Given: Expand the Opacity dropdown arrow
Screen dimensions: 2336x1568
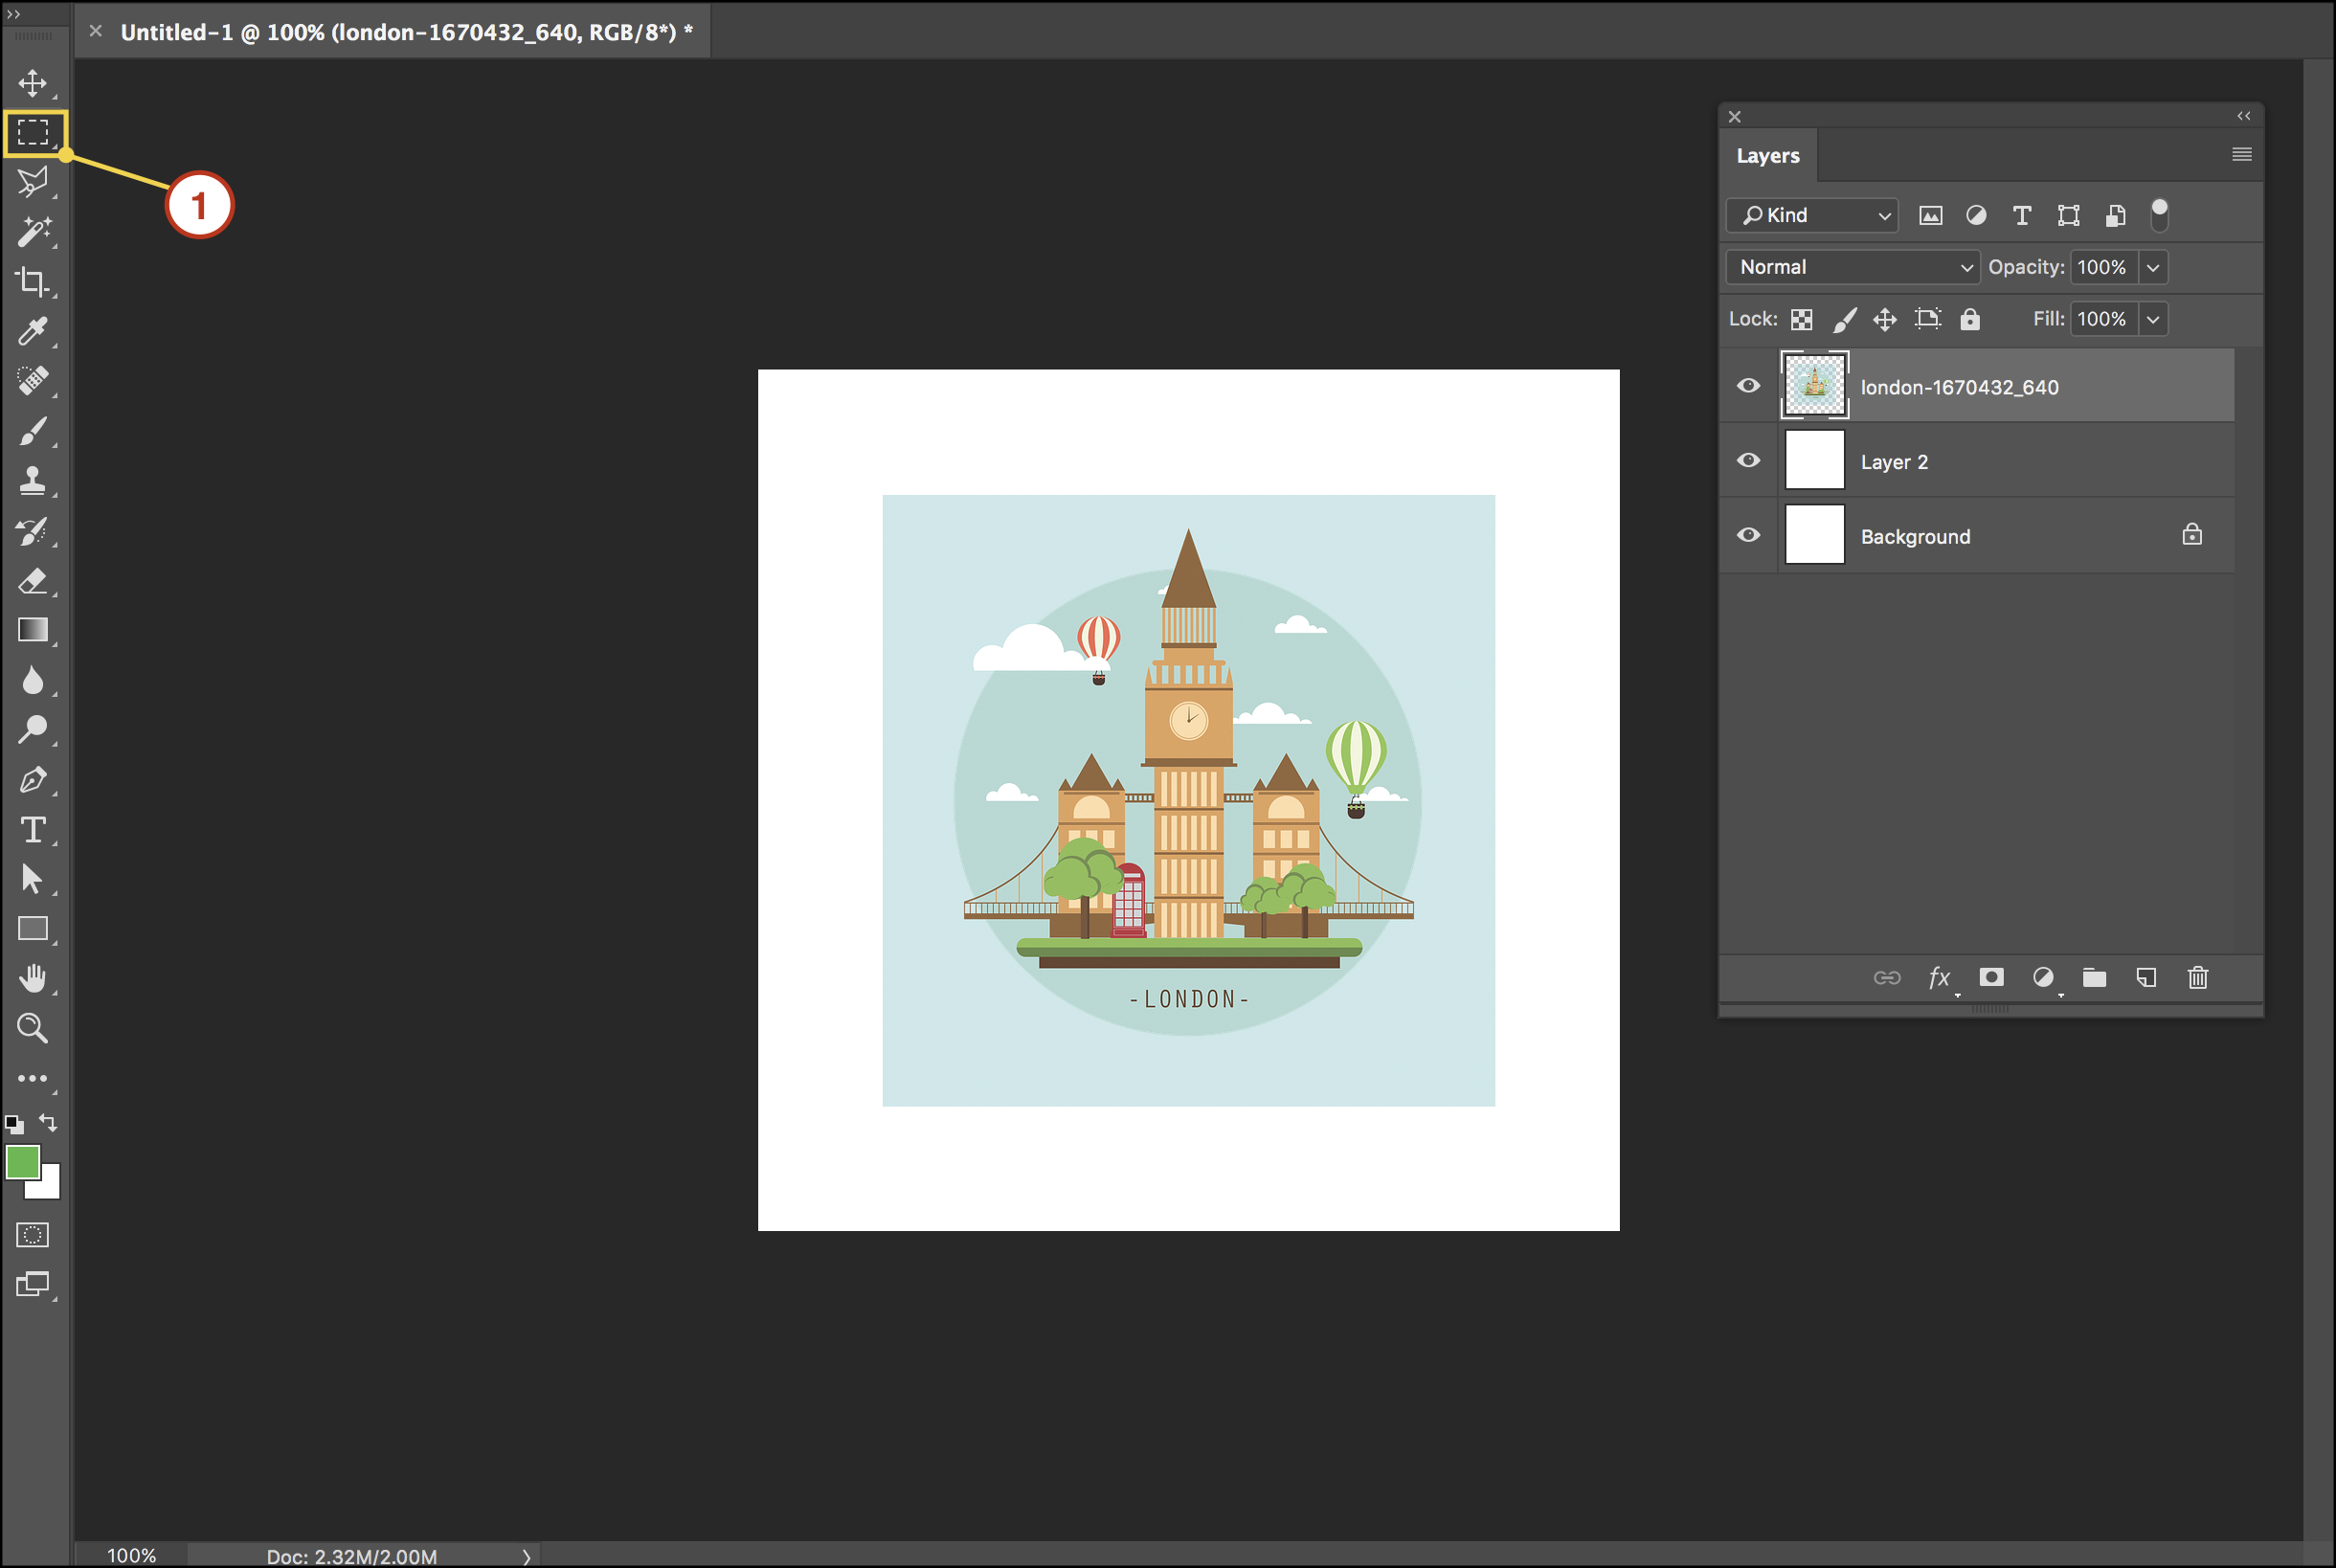Looking at the screenshot, I should point(2153,267).
